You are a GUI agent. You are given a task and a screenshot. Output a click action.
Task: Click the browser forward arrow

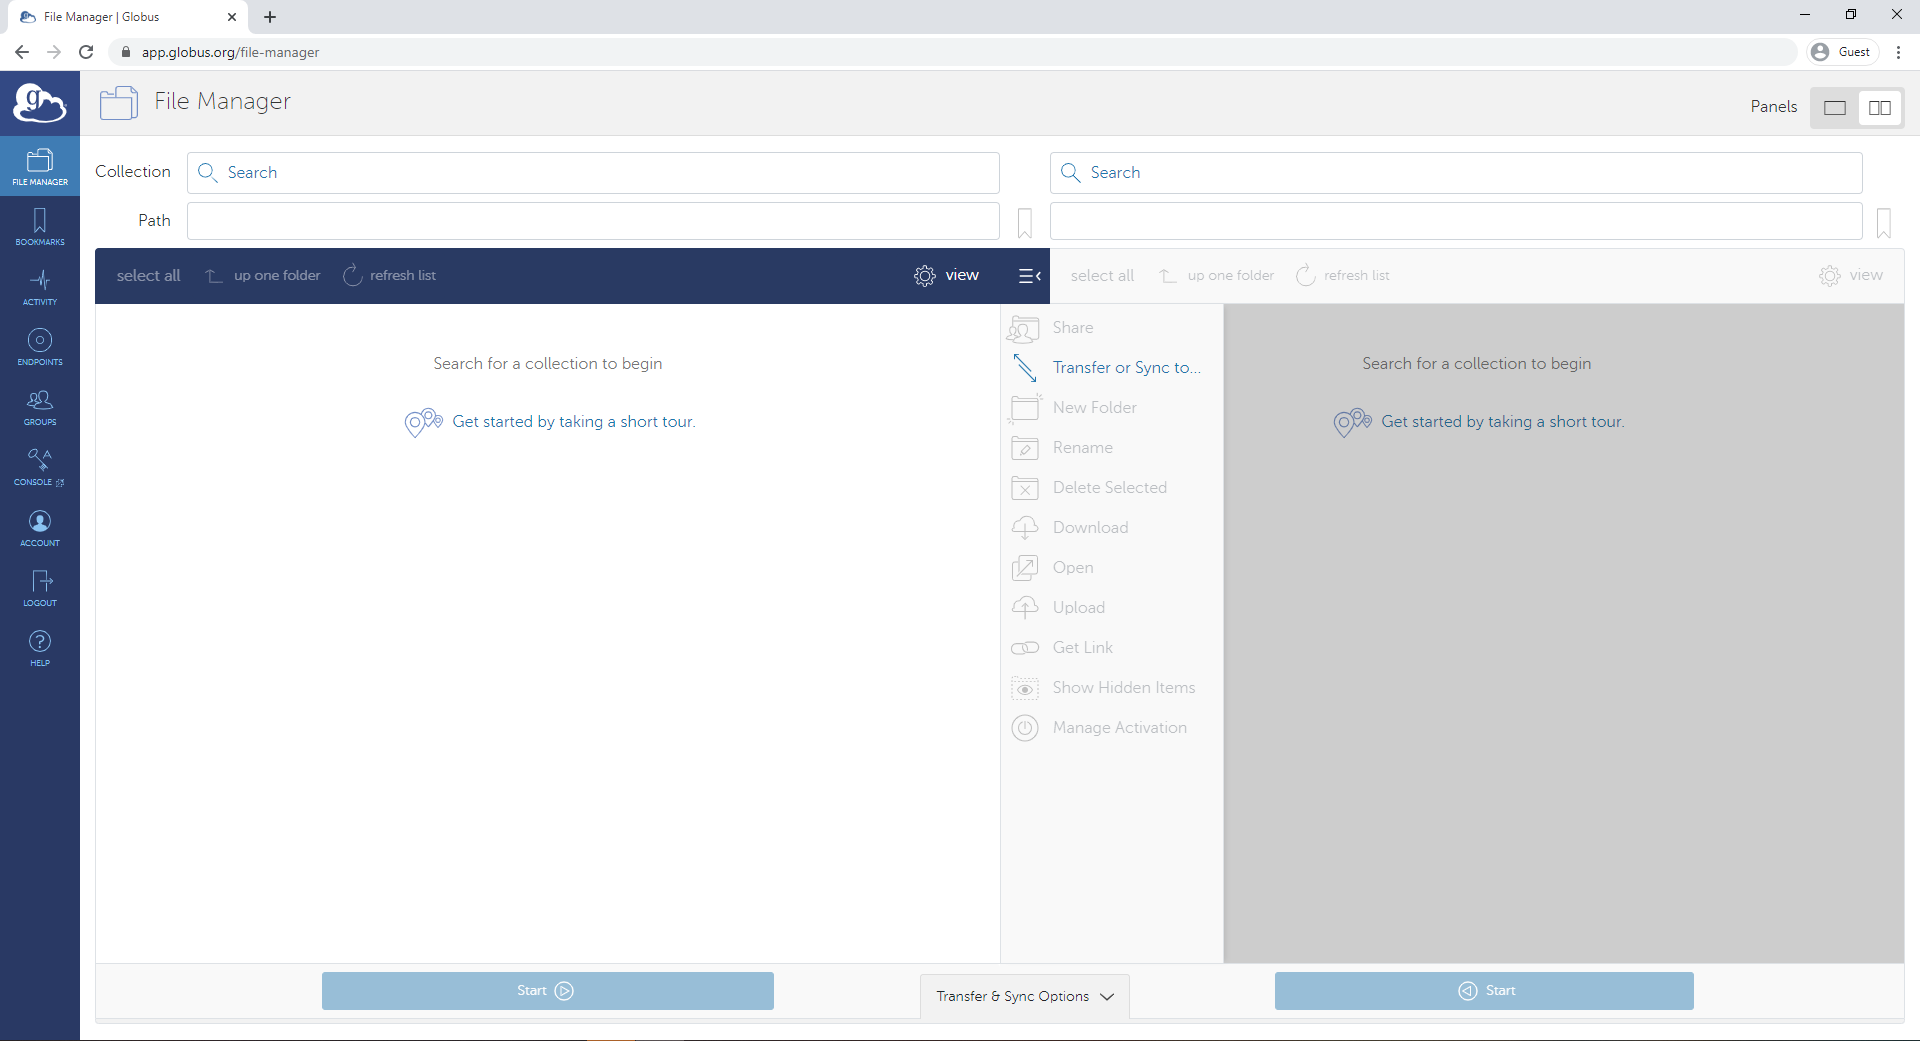click(x=54, y=52)
